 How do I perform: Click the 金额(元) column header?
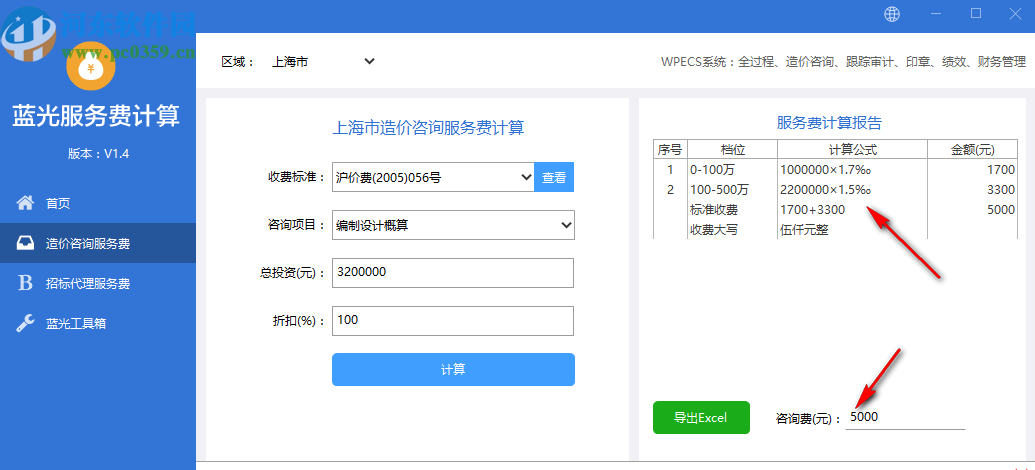click(x=972, y=149)
